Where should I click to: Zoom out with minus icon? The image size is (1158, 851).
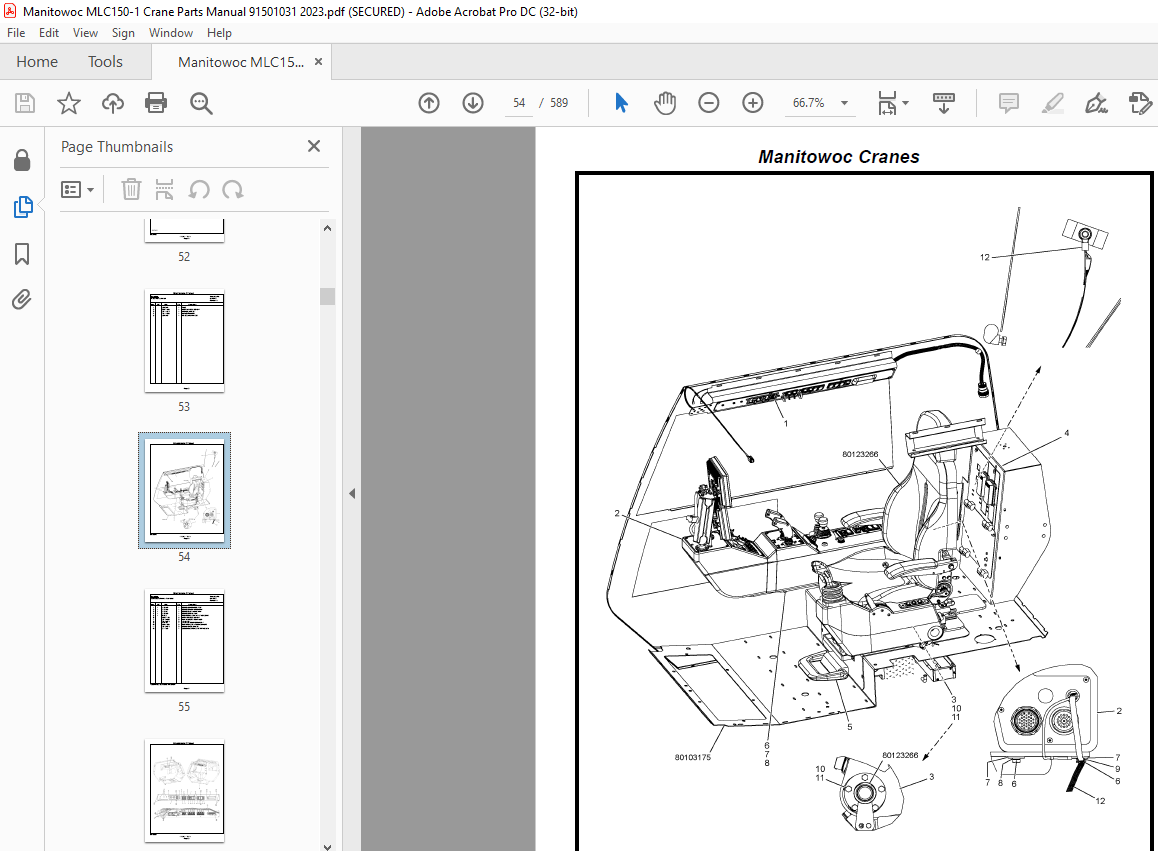tap(708, 103)
